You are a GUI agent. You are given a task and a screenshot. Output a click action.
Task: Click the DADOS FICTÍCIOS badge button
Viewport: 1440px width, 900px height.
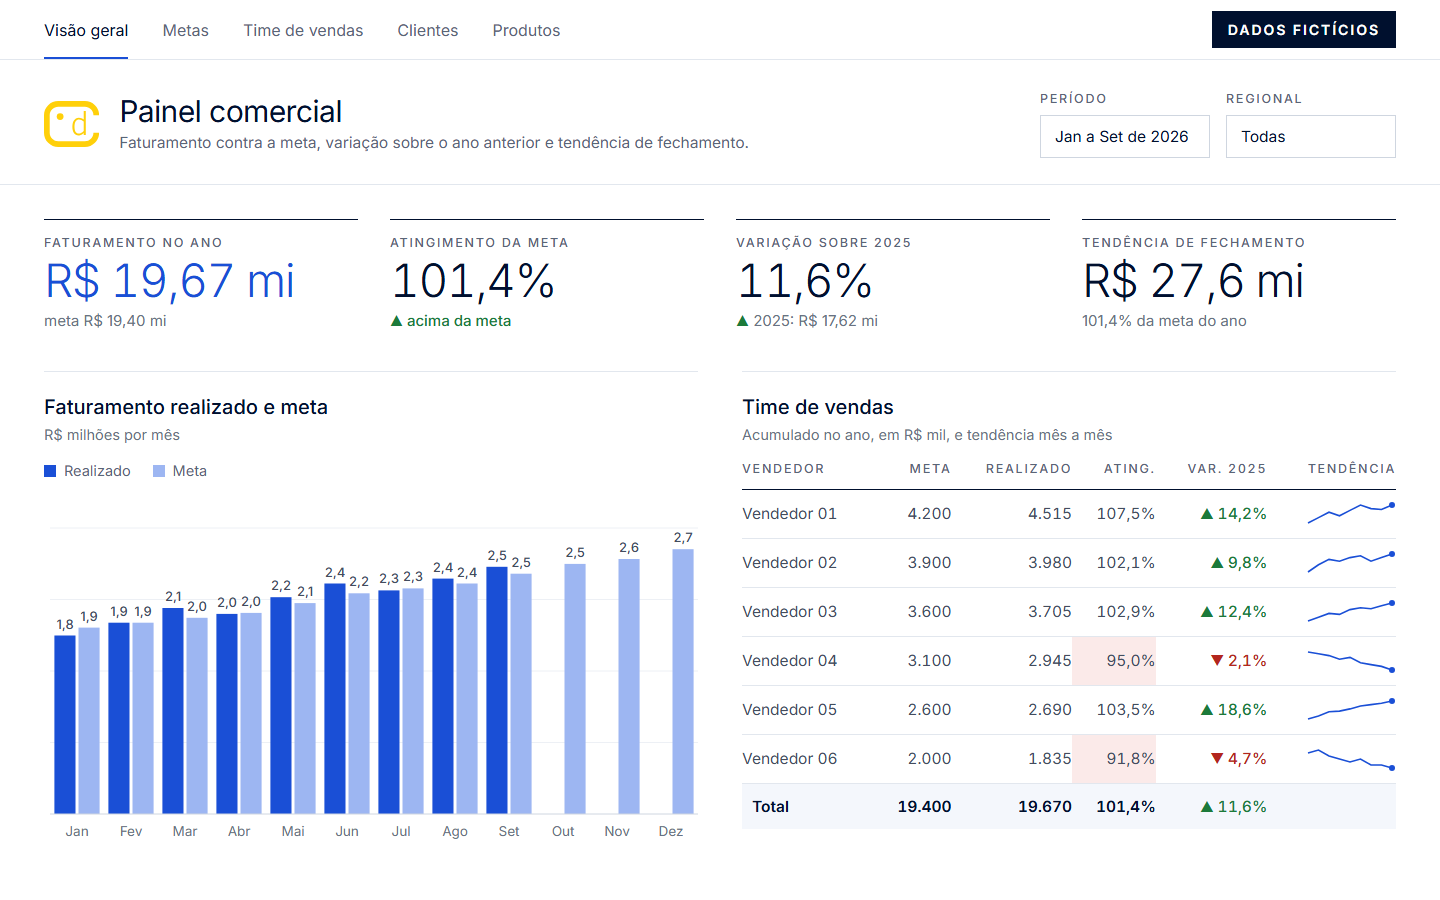point(1303,30)
